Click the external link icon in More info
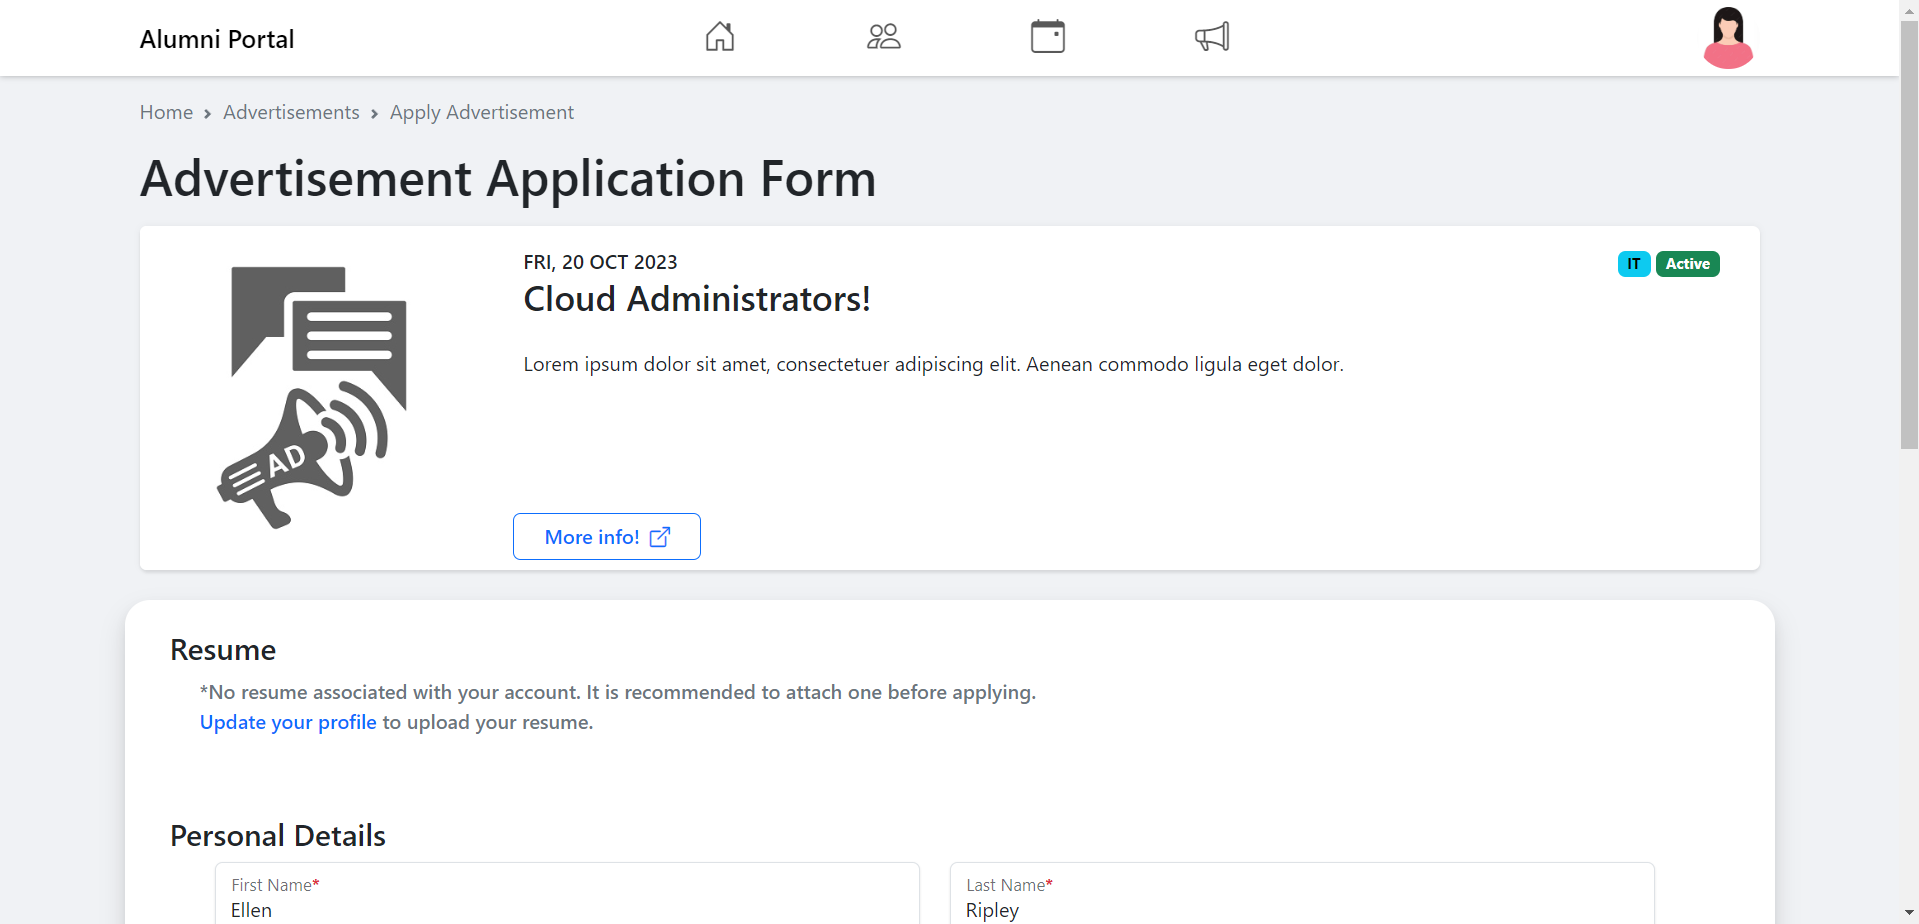 [660, 537]
